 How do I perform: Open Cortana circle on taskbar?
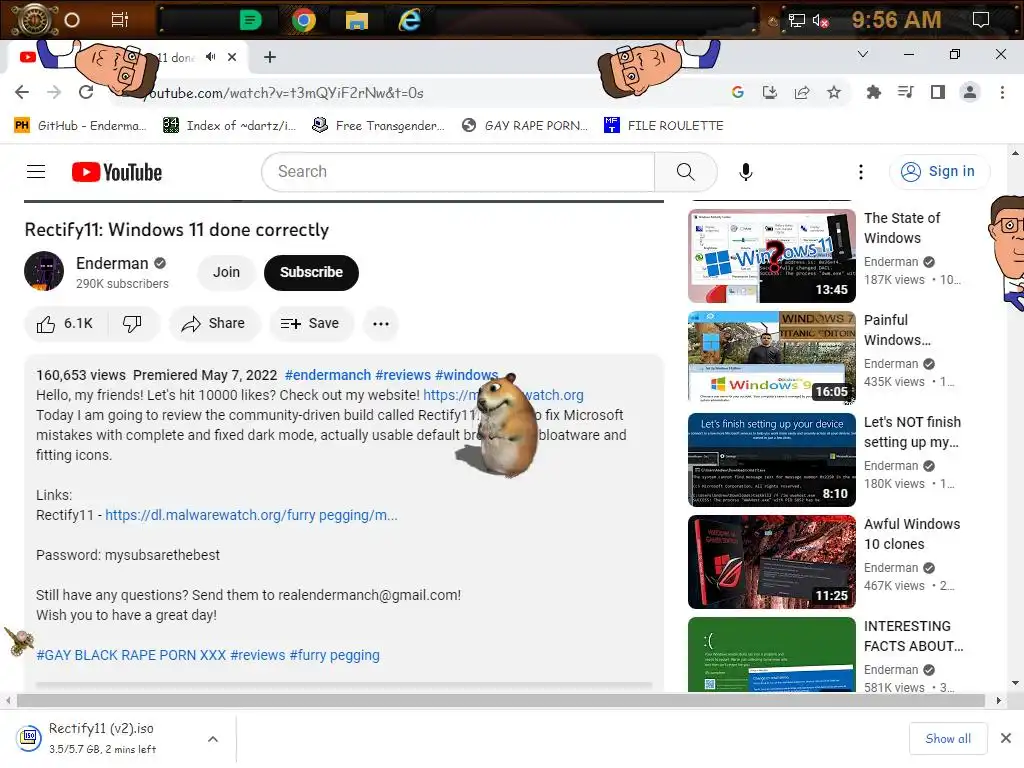[x=72, y=20]
